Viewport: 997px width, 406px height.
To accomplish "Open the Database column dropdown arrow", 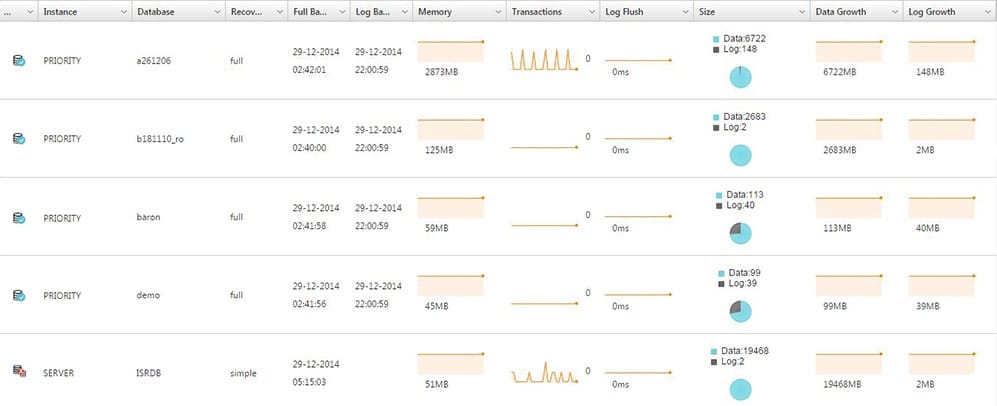I will coord(217,12).
